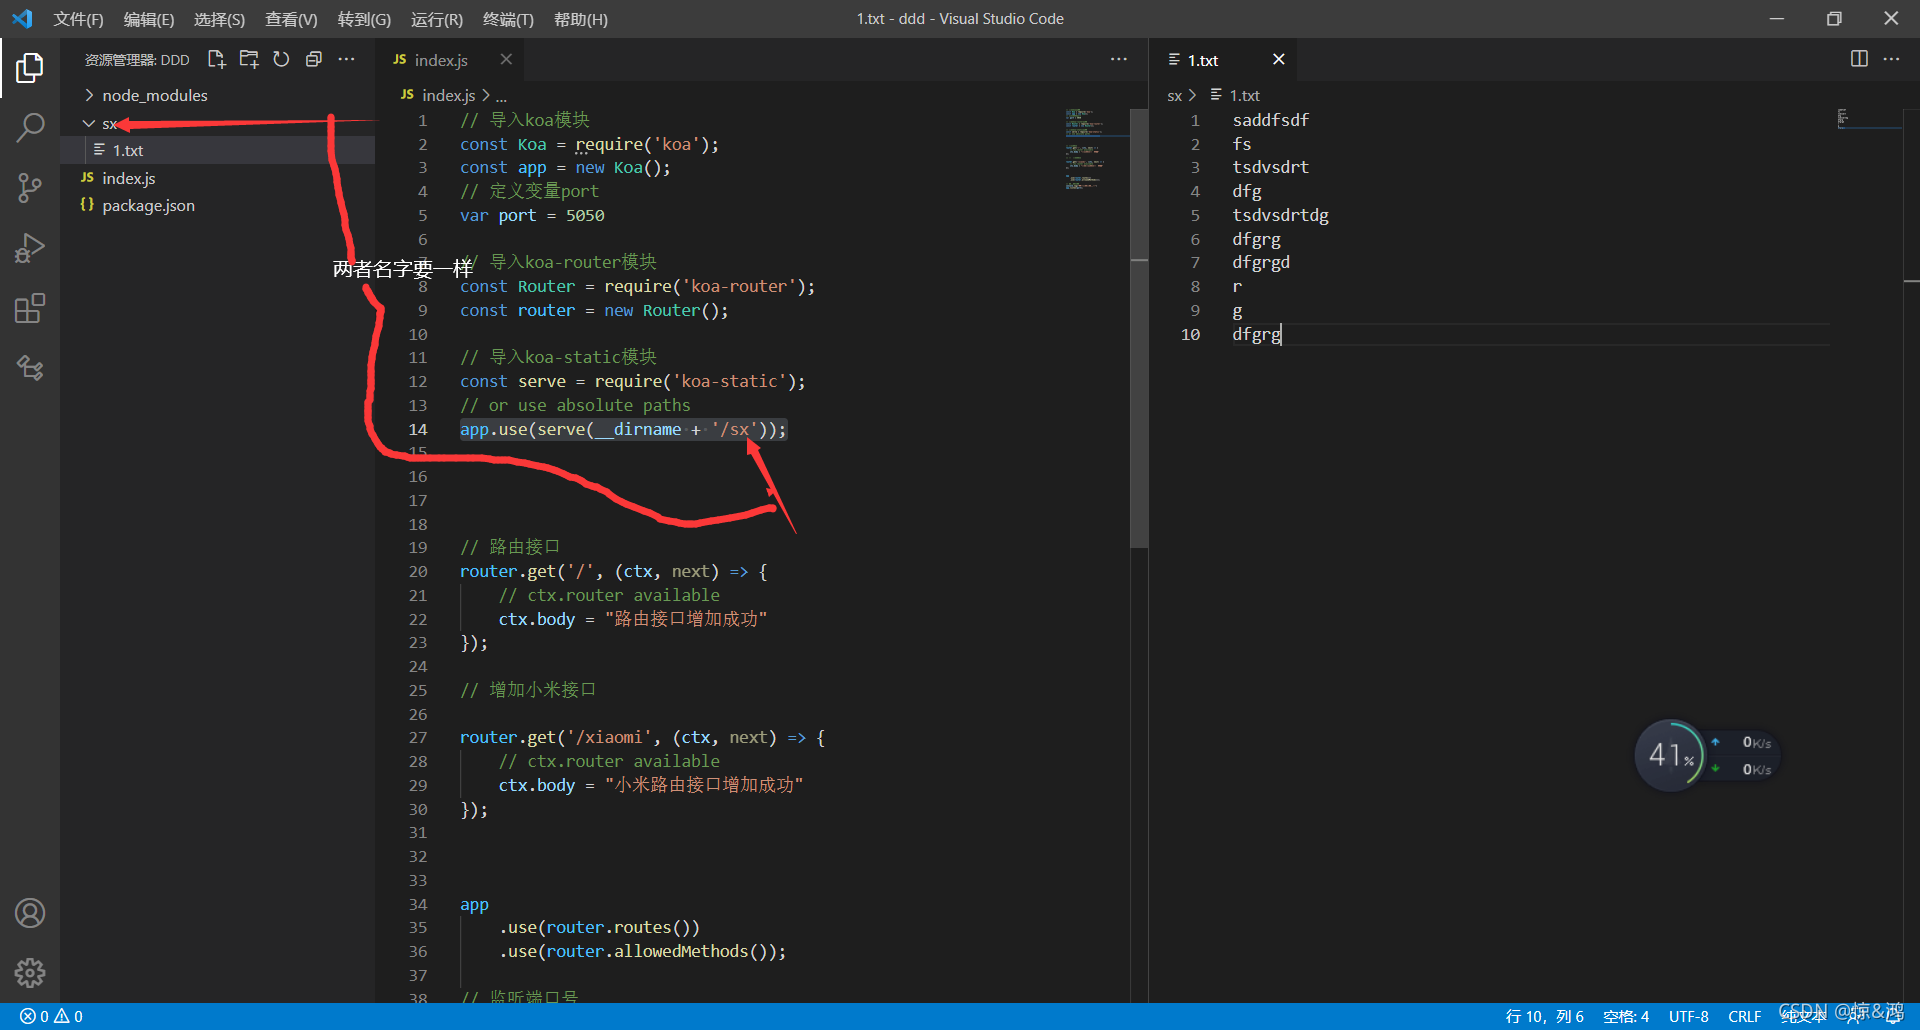Open the 转到(G) menu
This screenshot has height=1030, width=1920.
click(364, 19)
